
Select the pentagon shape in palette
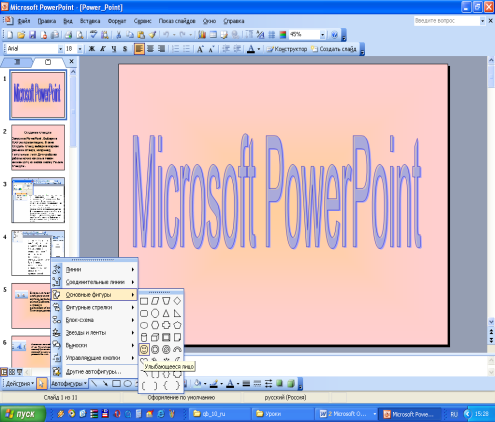177,325
